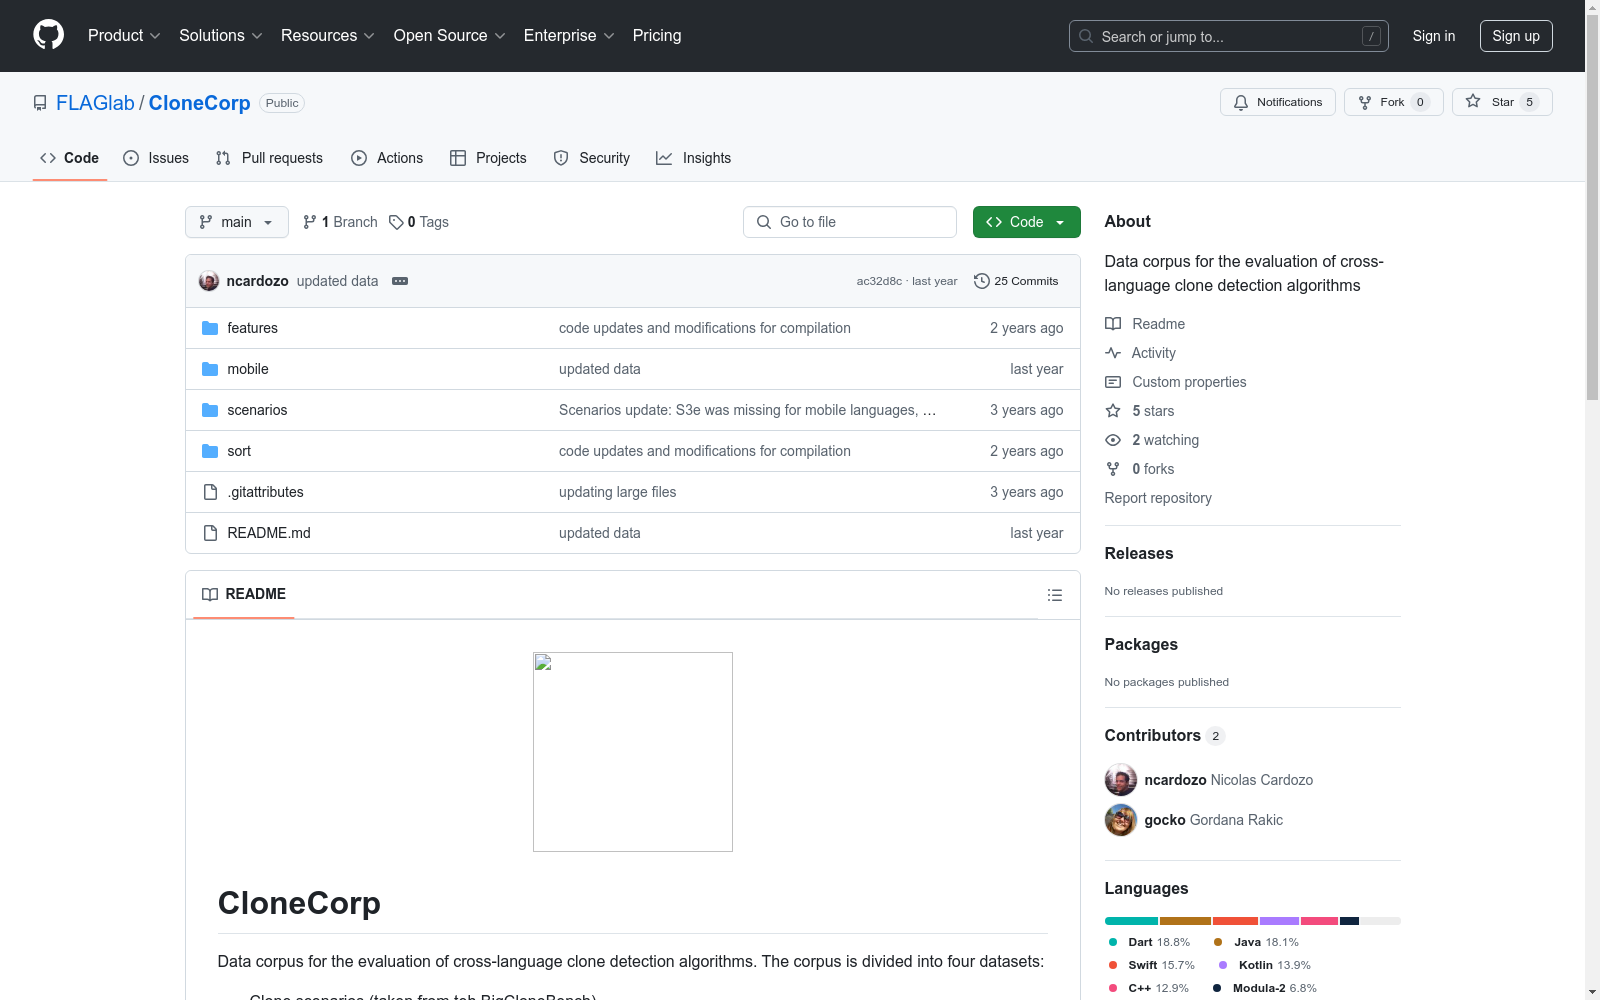Click the branch icon next to 1 Branch
The width and height of the screenshot is (1600, 1000).
(310, 222)
